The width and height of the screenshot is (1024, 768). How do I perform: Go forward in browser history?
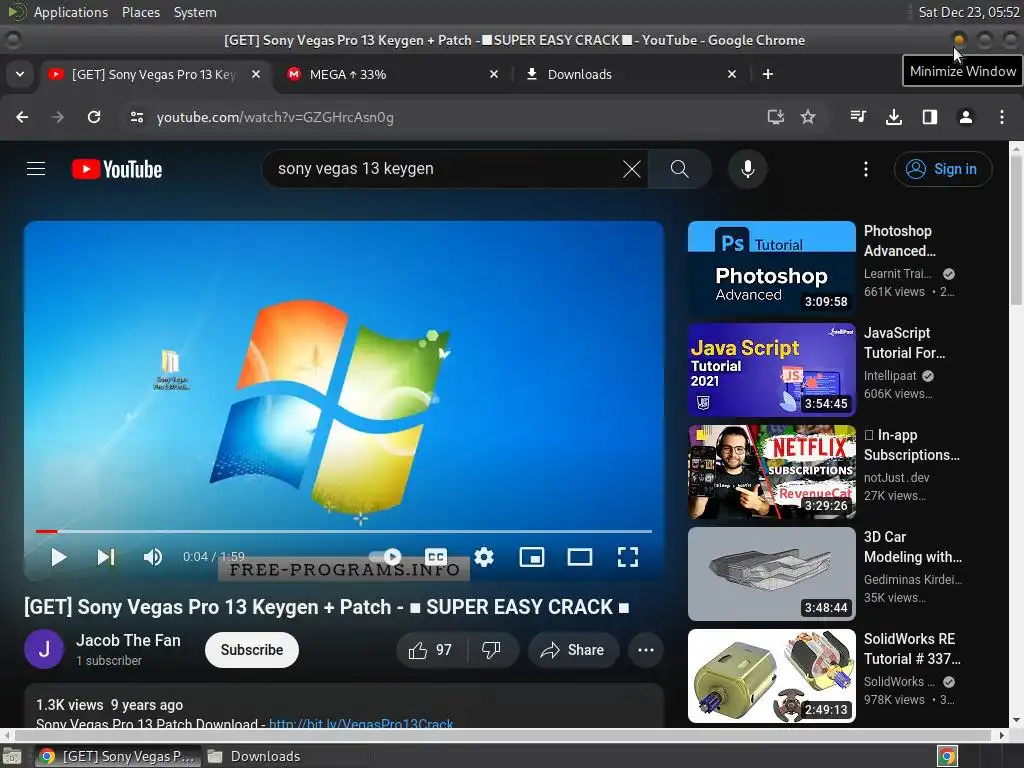click(58, 118)
